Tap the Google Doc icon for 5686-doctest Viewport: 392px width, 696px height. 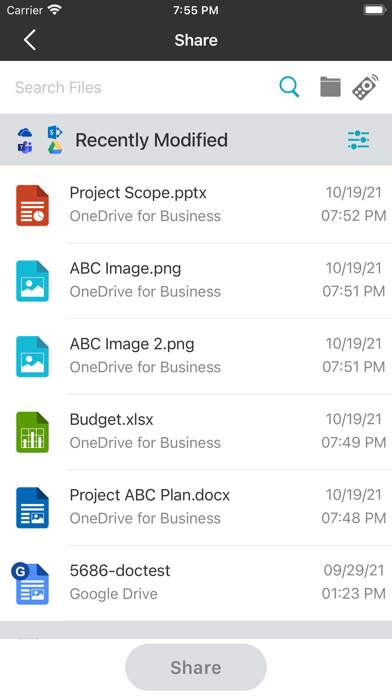(x=30, y=583)
